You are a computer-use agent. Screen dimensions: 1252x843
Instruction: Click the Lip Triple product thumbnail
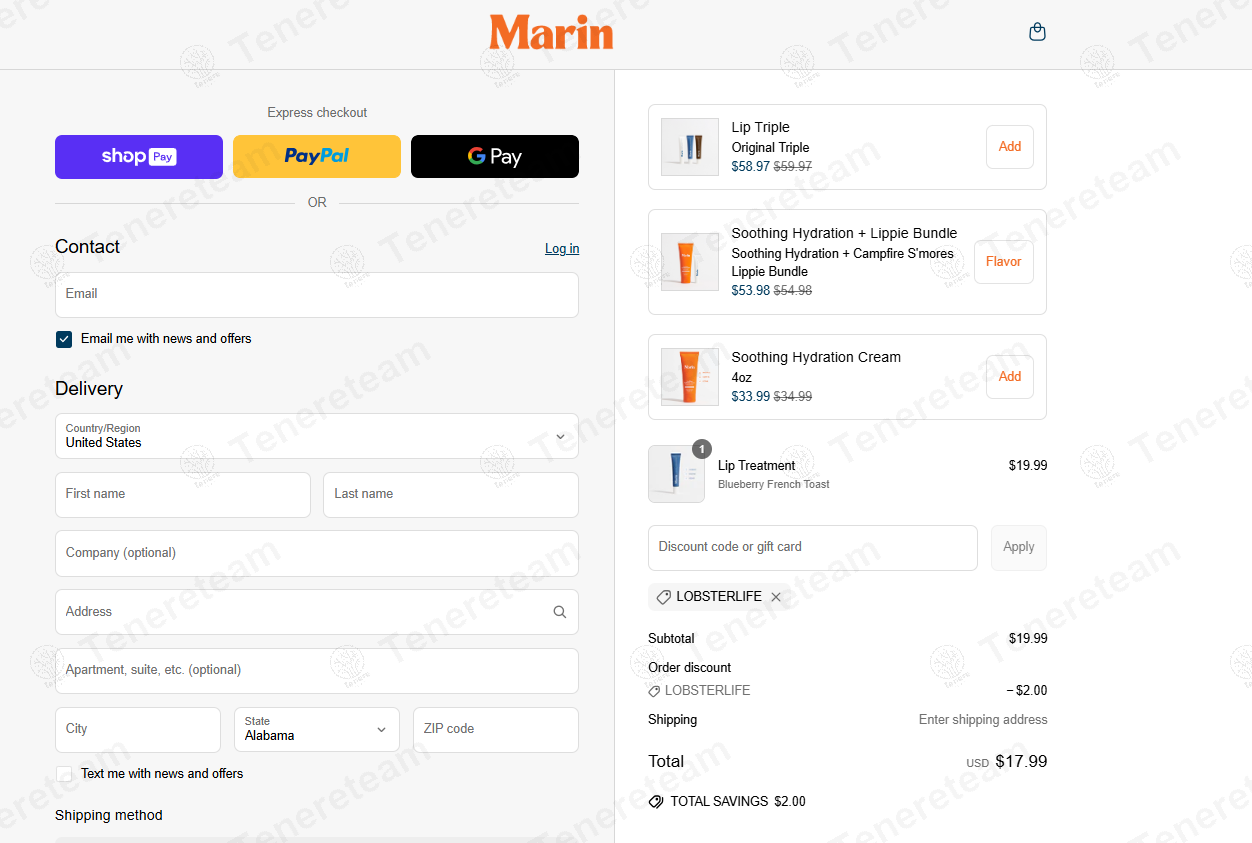(x=690, y=147)
